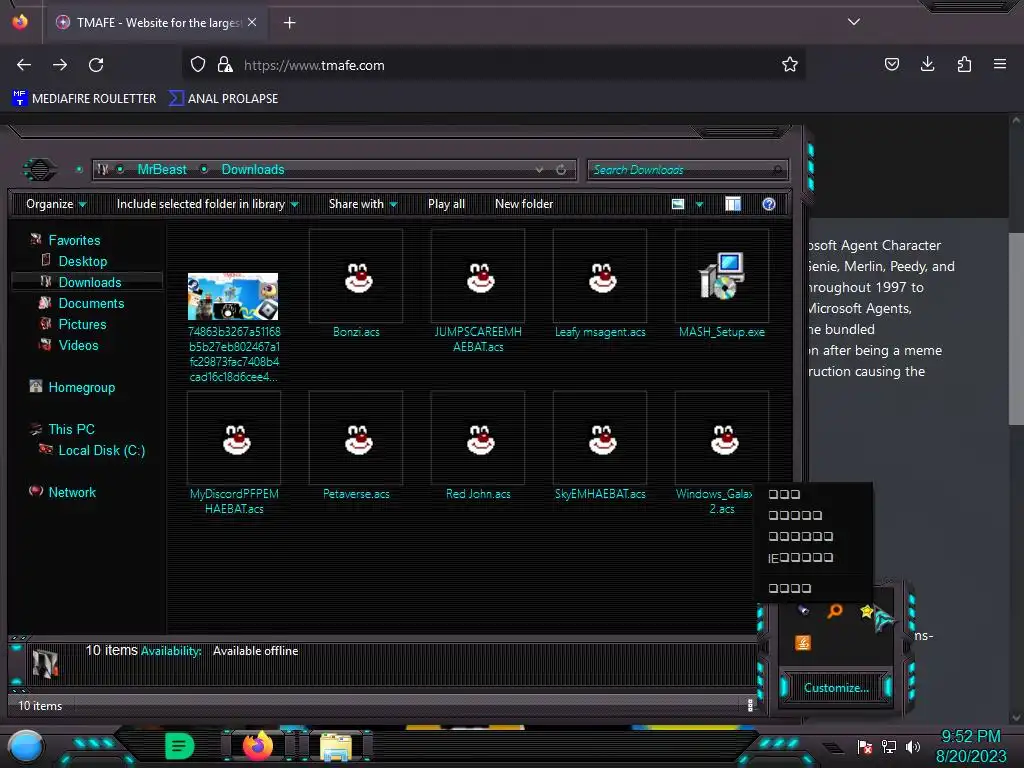Viewport: 1024px width, 768px height.
Task: Select Windows_Galaxy 2.acs file icon
Action: click(722, 439)
